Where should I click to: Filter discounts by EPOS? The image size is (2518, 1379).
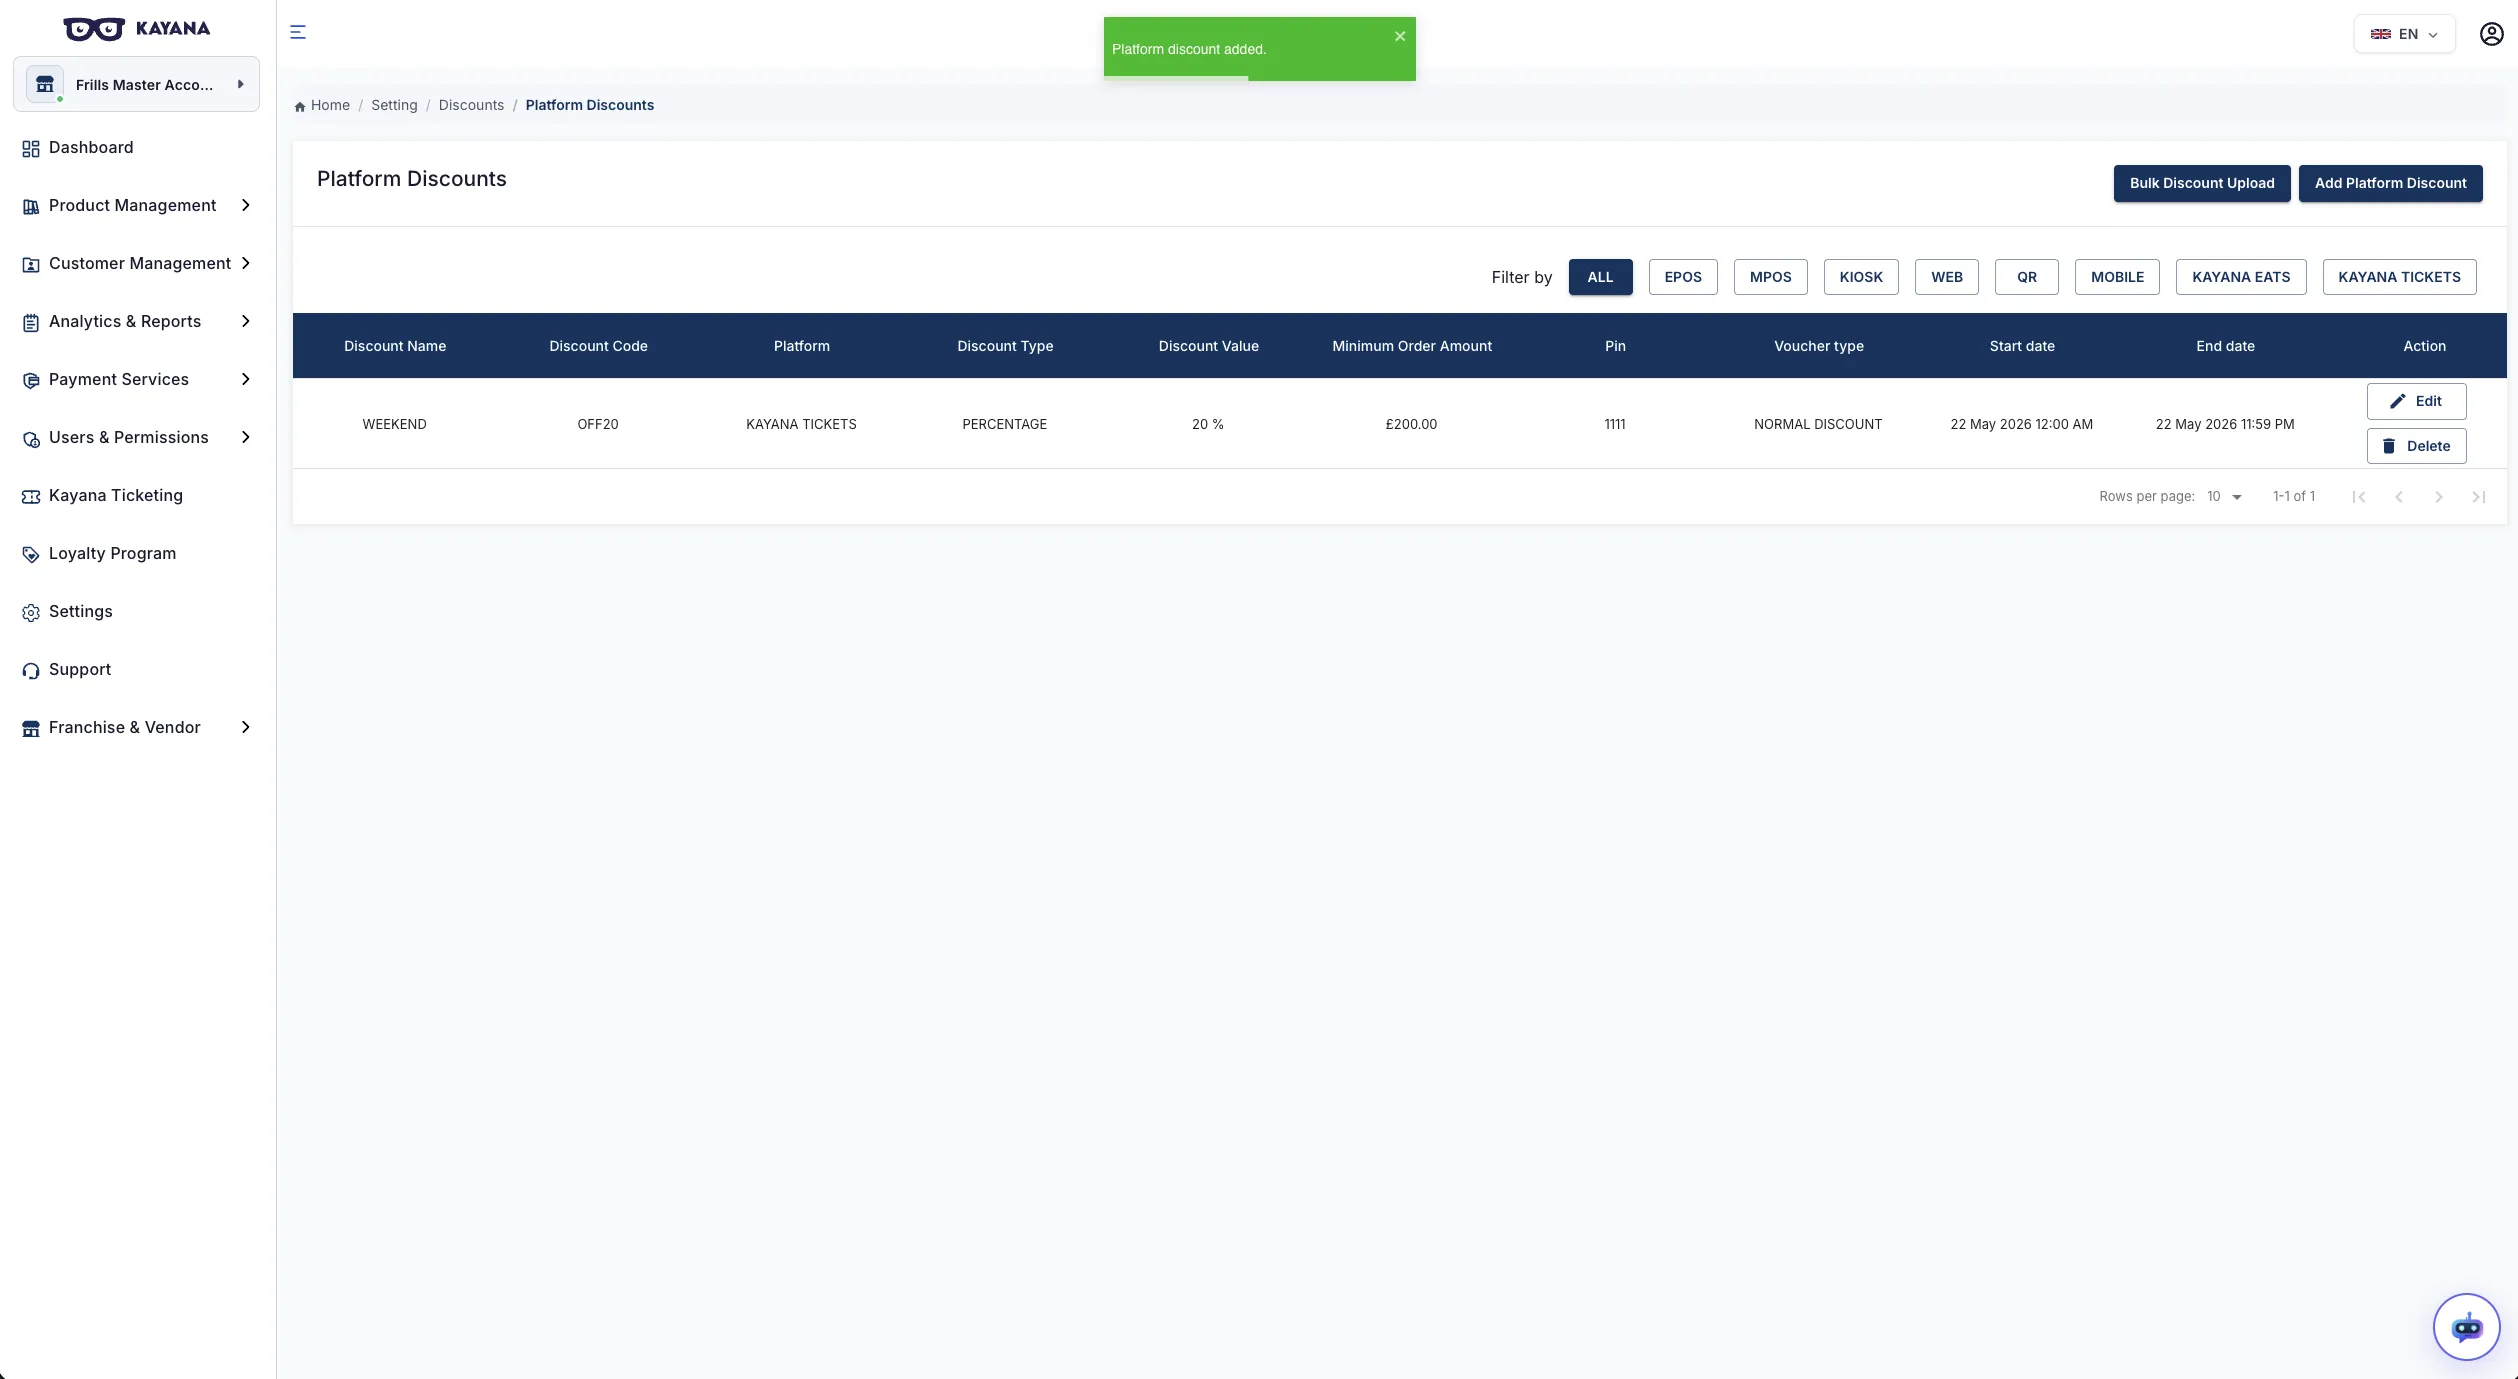1683,277
